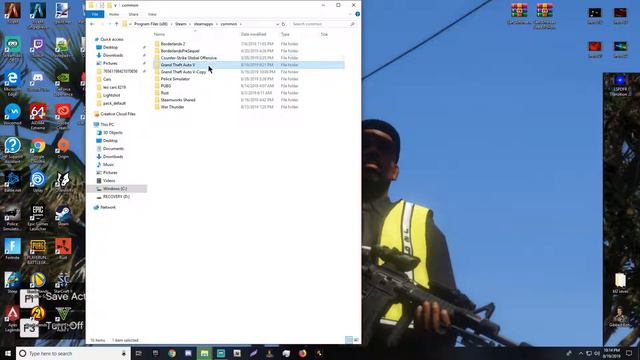Click the taskbar search box

73,353
